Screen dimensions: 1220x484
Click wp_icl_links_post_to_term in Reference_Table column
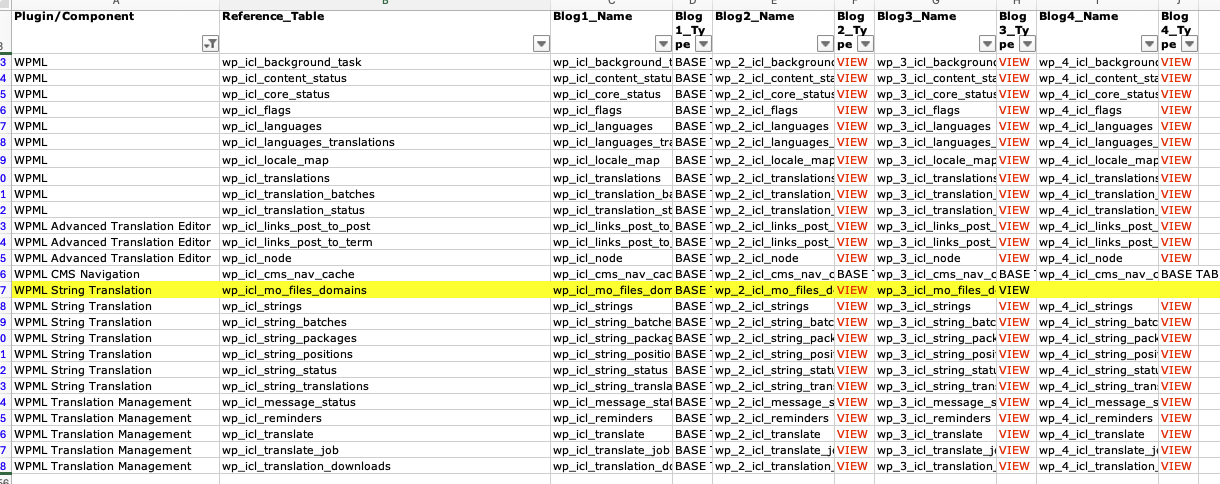tap(297, 242)
